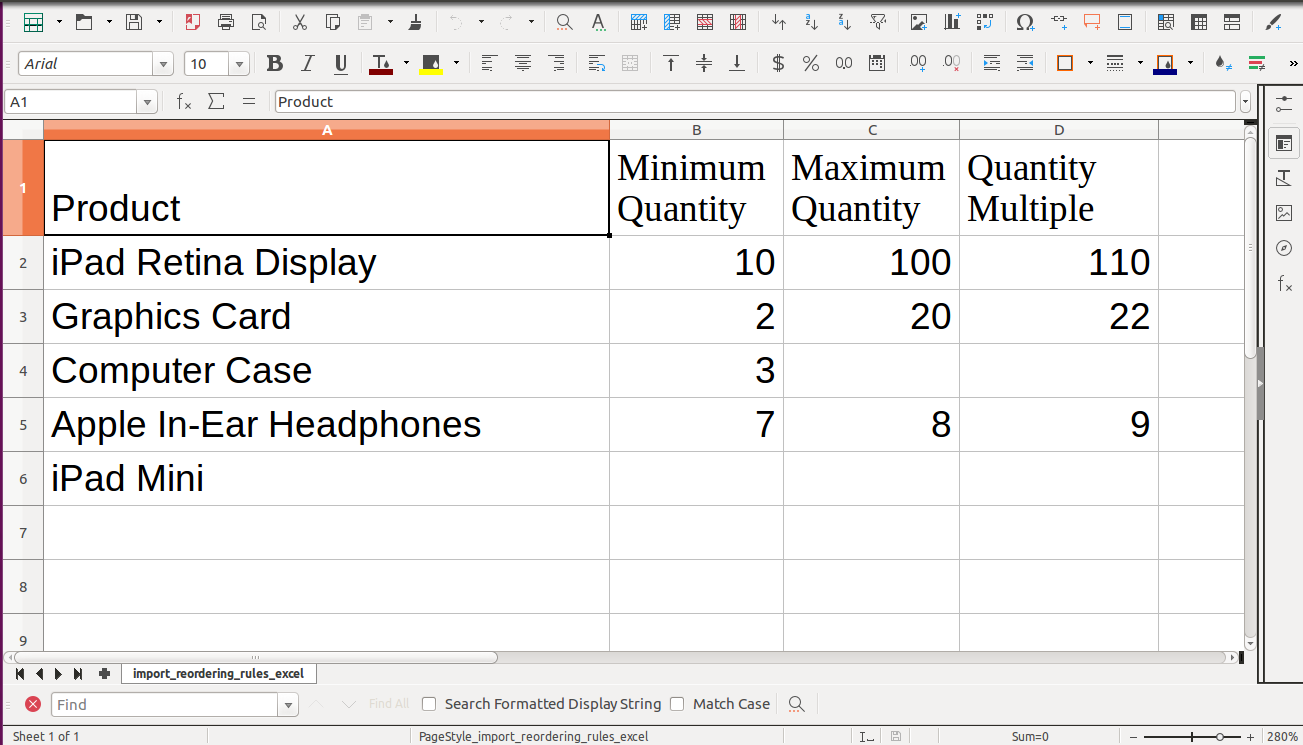The height and width of the screenshot is (745, 1303).
Task: Click the Sum sigma icon
Action: pos(216,102)
